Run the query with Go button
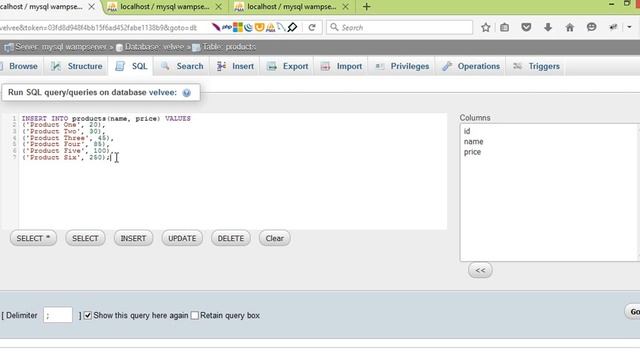640x360 pixels. tap(633, 312)
